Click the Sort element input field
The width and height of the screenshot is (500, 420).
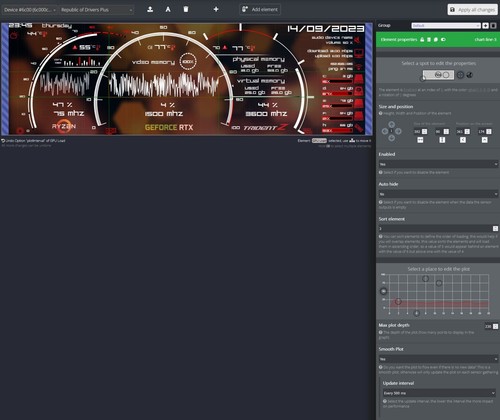click(435, 229)
